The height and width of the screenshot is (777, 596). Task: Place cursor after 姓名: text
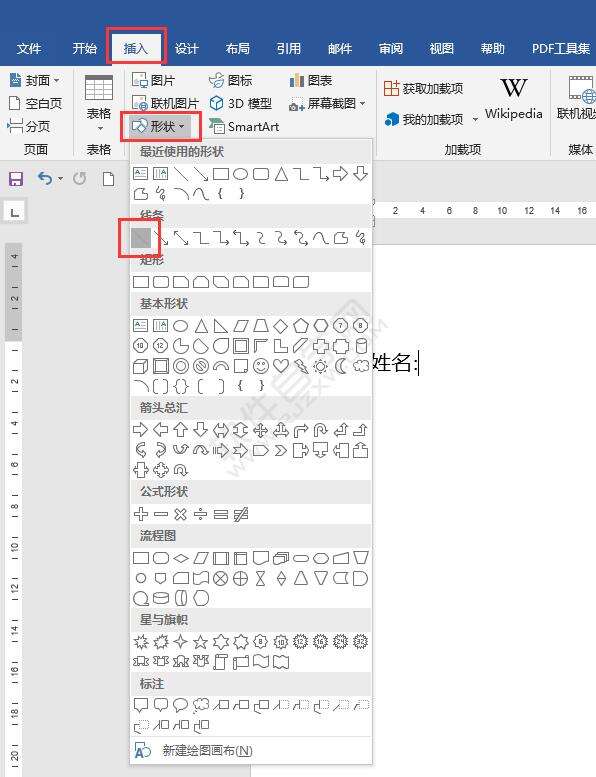click(x=419, y=363)
